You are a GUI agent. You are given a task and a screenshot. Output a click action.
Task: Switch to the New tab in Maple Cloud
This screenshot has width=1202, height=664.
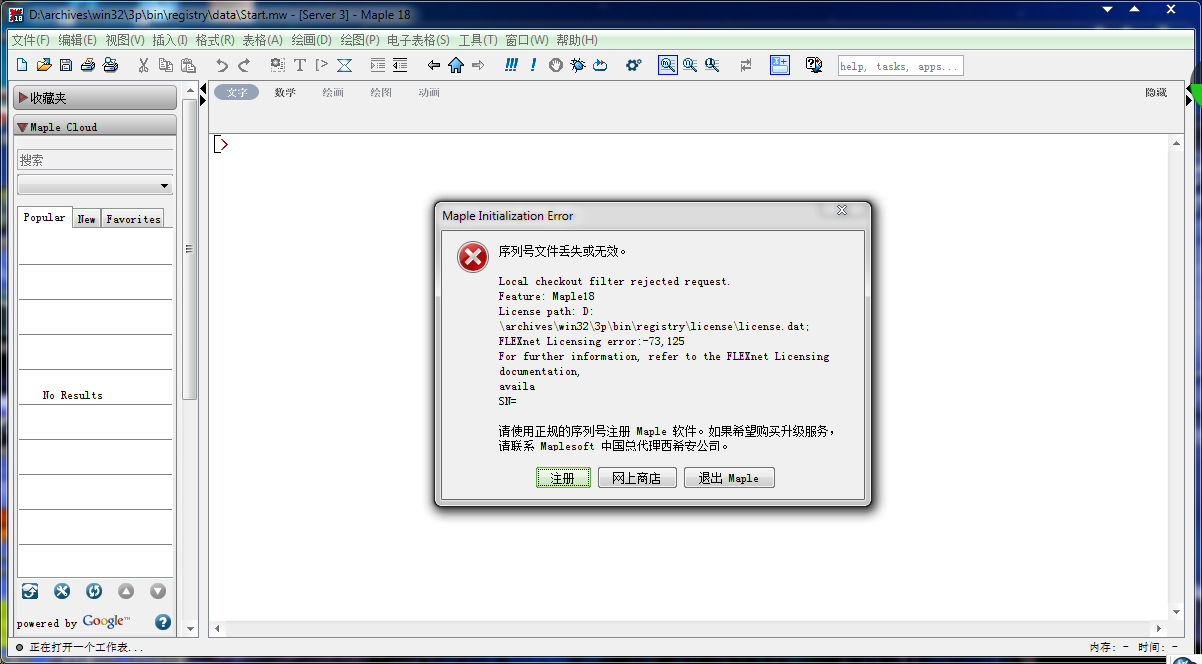point(87,219)
